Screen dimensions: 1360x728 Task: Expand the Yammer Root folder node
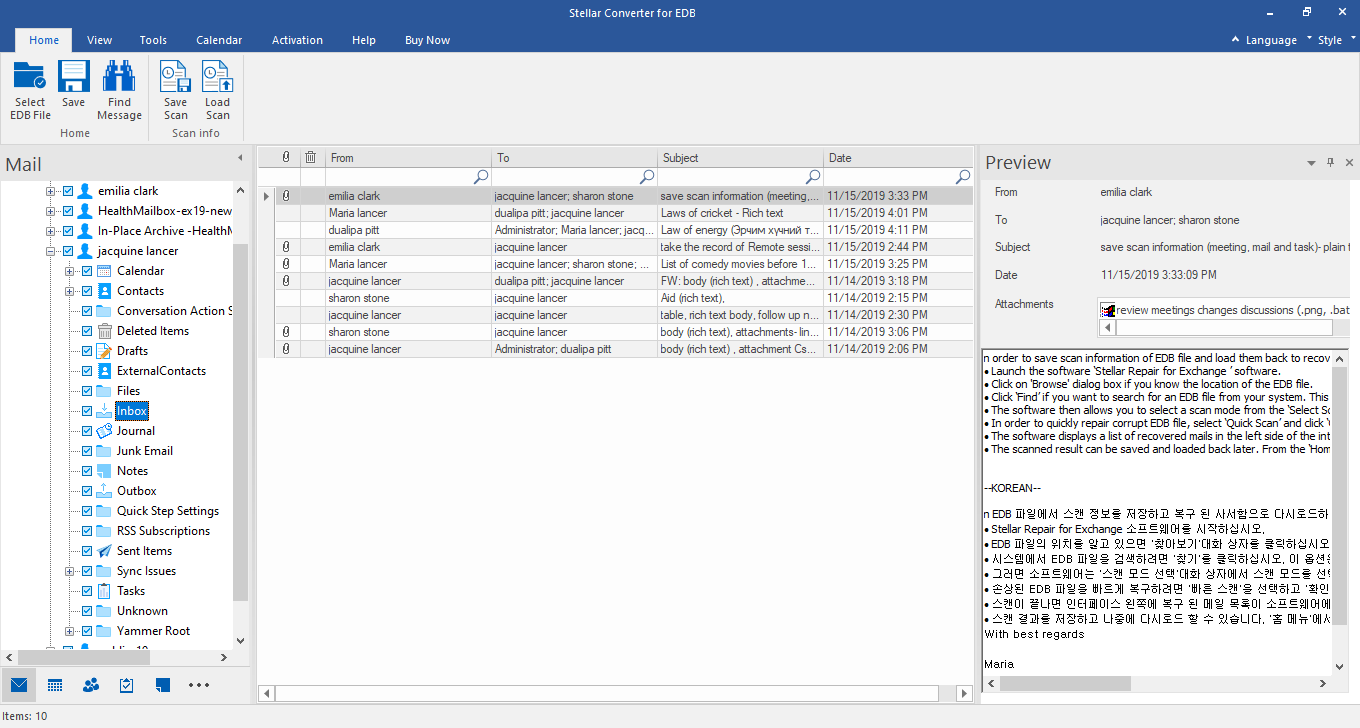point(69,631)
